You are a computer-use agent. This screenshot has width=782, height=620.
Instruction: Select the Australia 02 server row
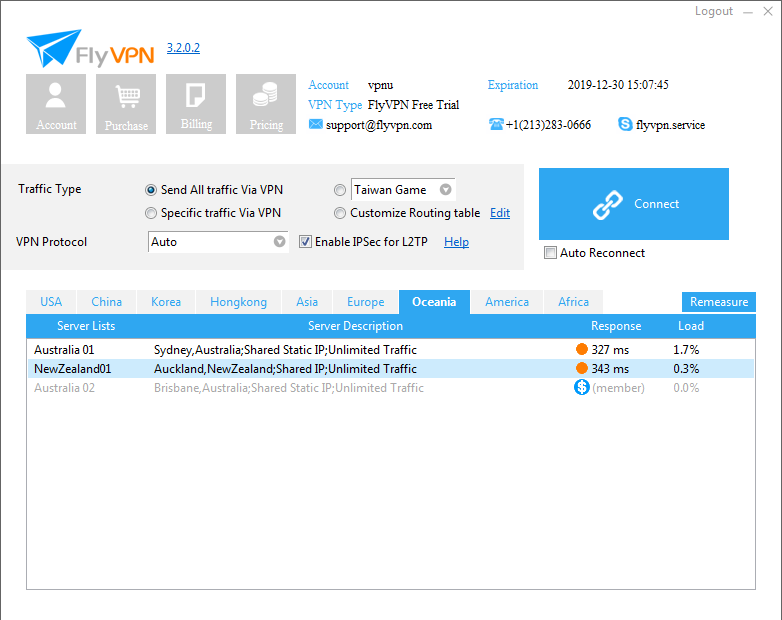coord(391,388)
